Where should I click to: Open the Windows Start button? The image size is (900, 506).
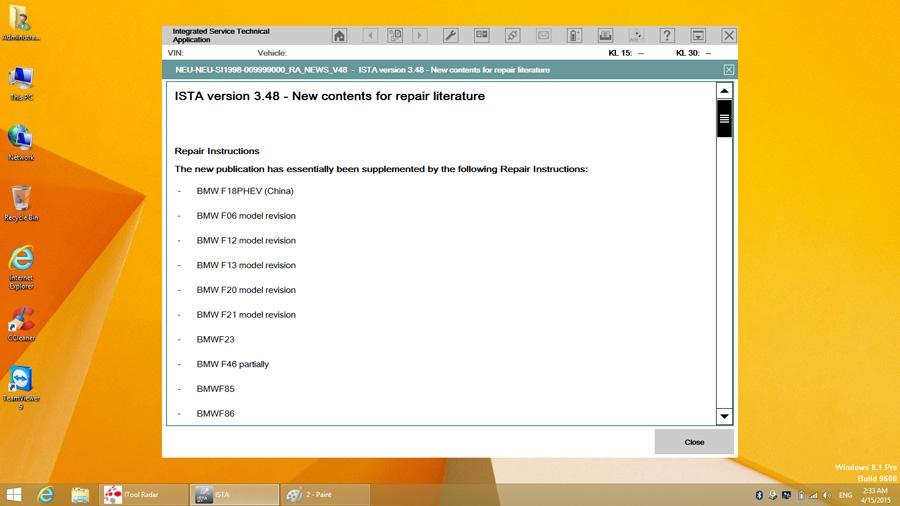[x=13, y=495]
